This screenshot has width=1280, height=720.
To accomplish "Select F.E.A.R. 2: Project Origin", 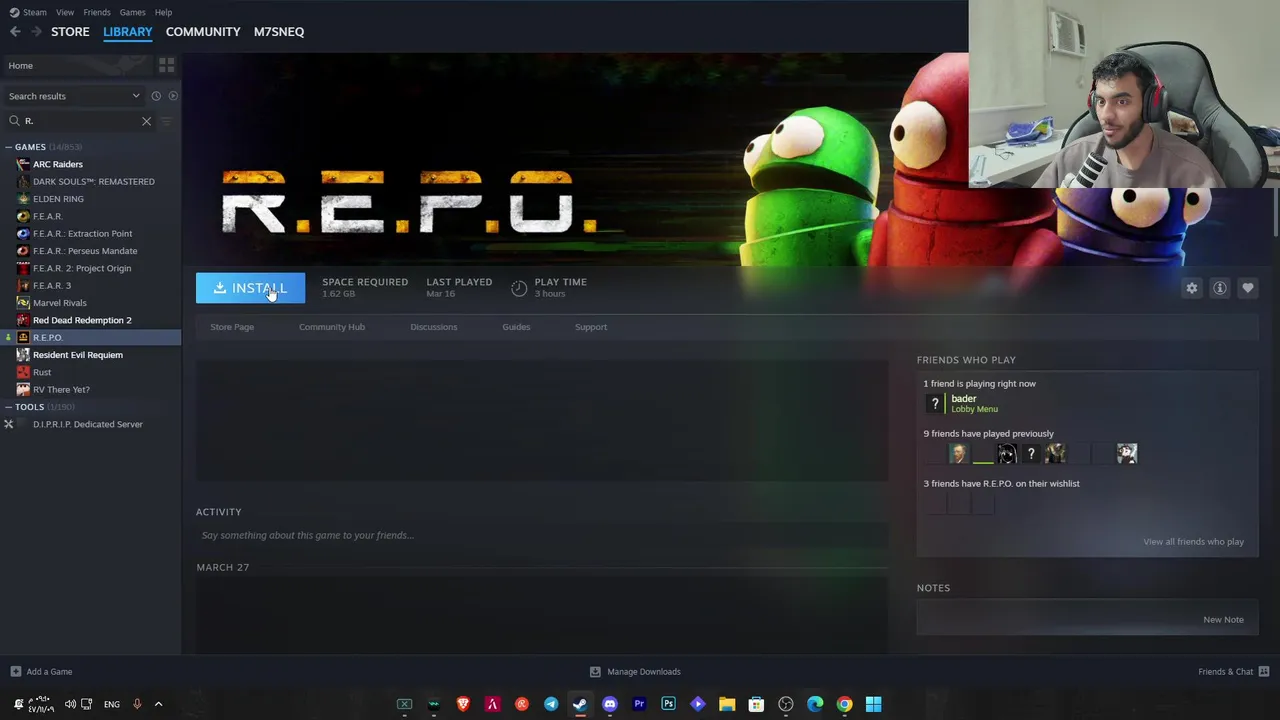I will click(x=82, y=268).
